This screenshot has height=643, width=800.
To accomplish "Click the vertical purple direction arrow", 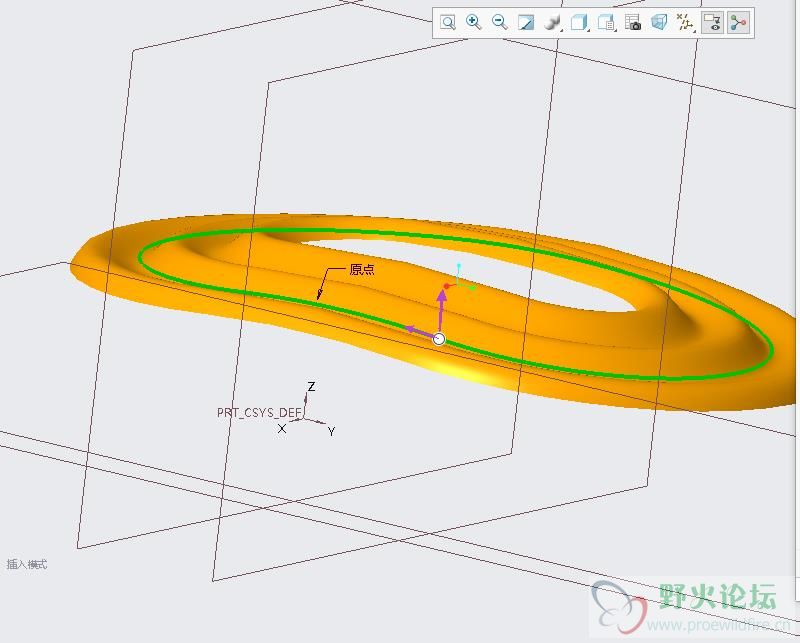I will tap(442, 311).
